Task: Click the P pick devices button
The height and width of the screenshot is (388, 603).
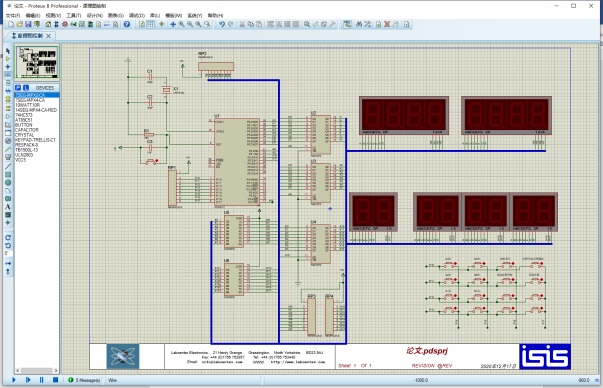Action: coord(18,88)
